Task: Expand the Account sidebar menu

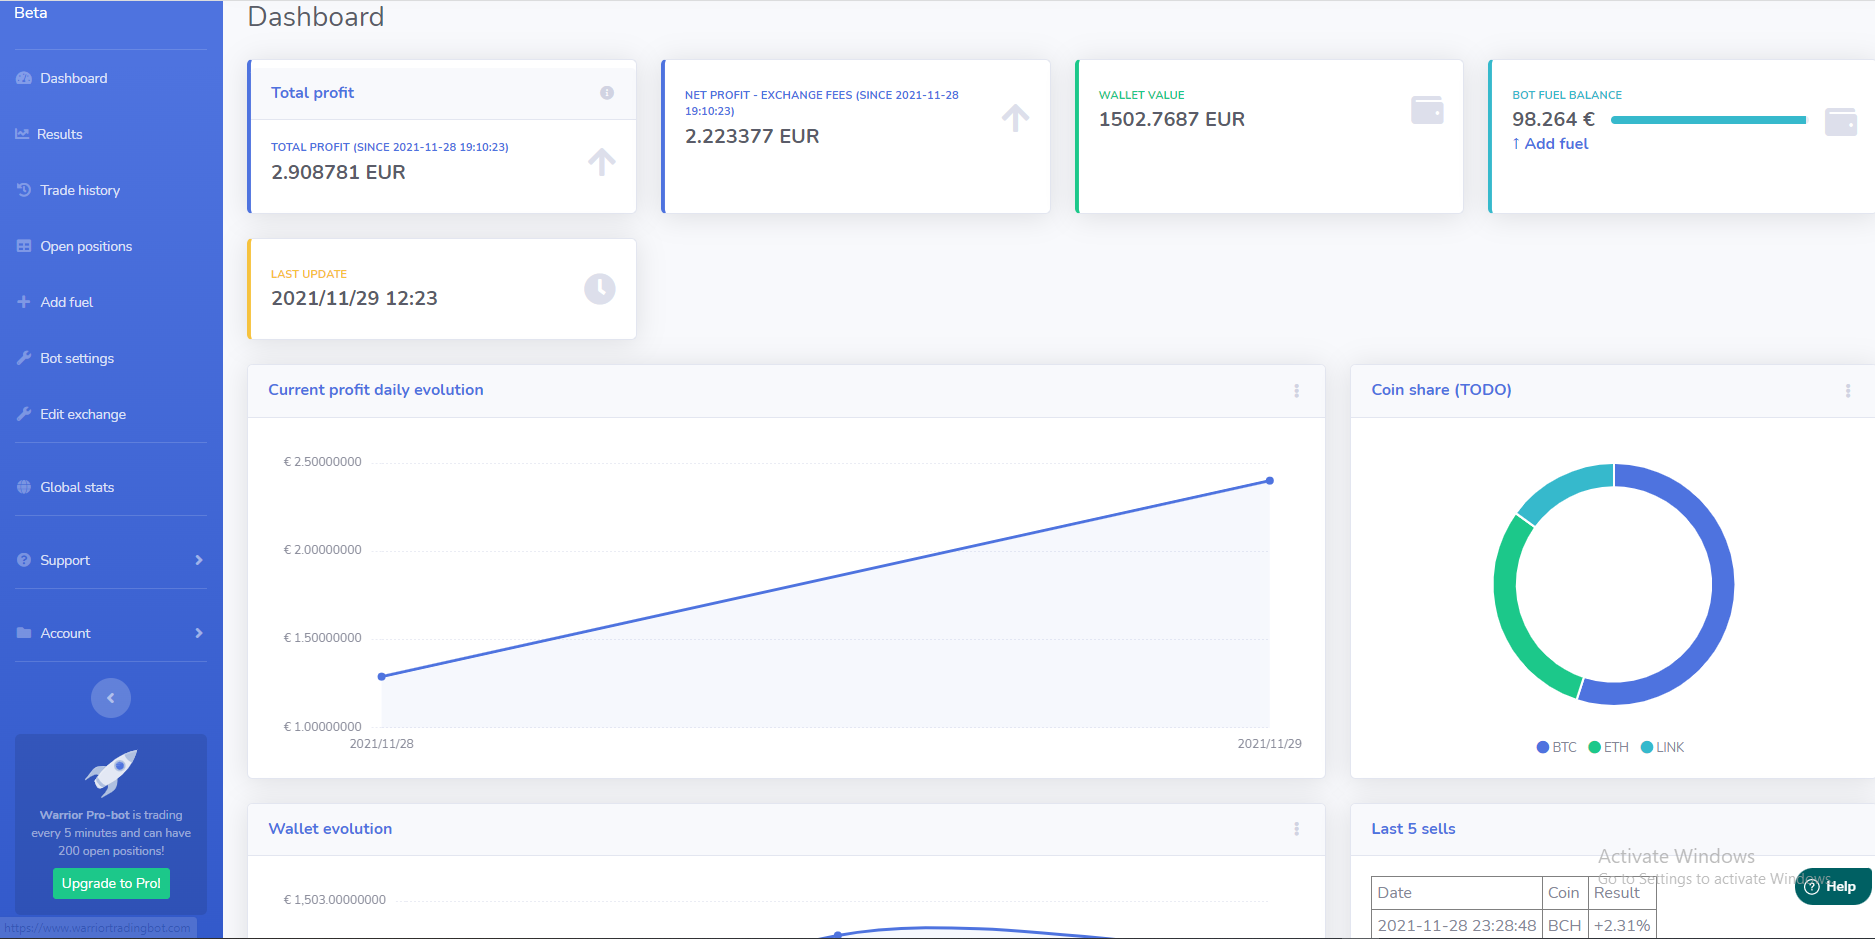Action: 110,633
